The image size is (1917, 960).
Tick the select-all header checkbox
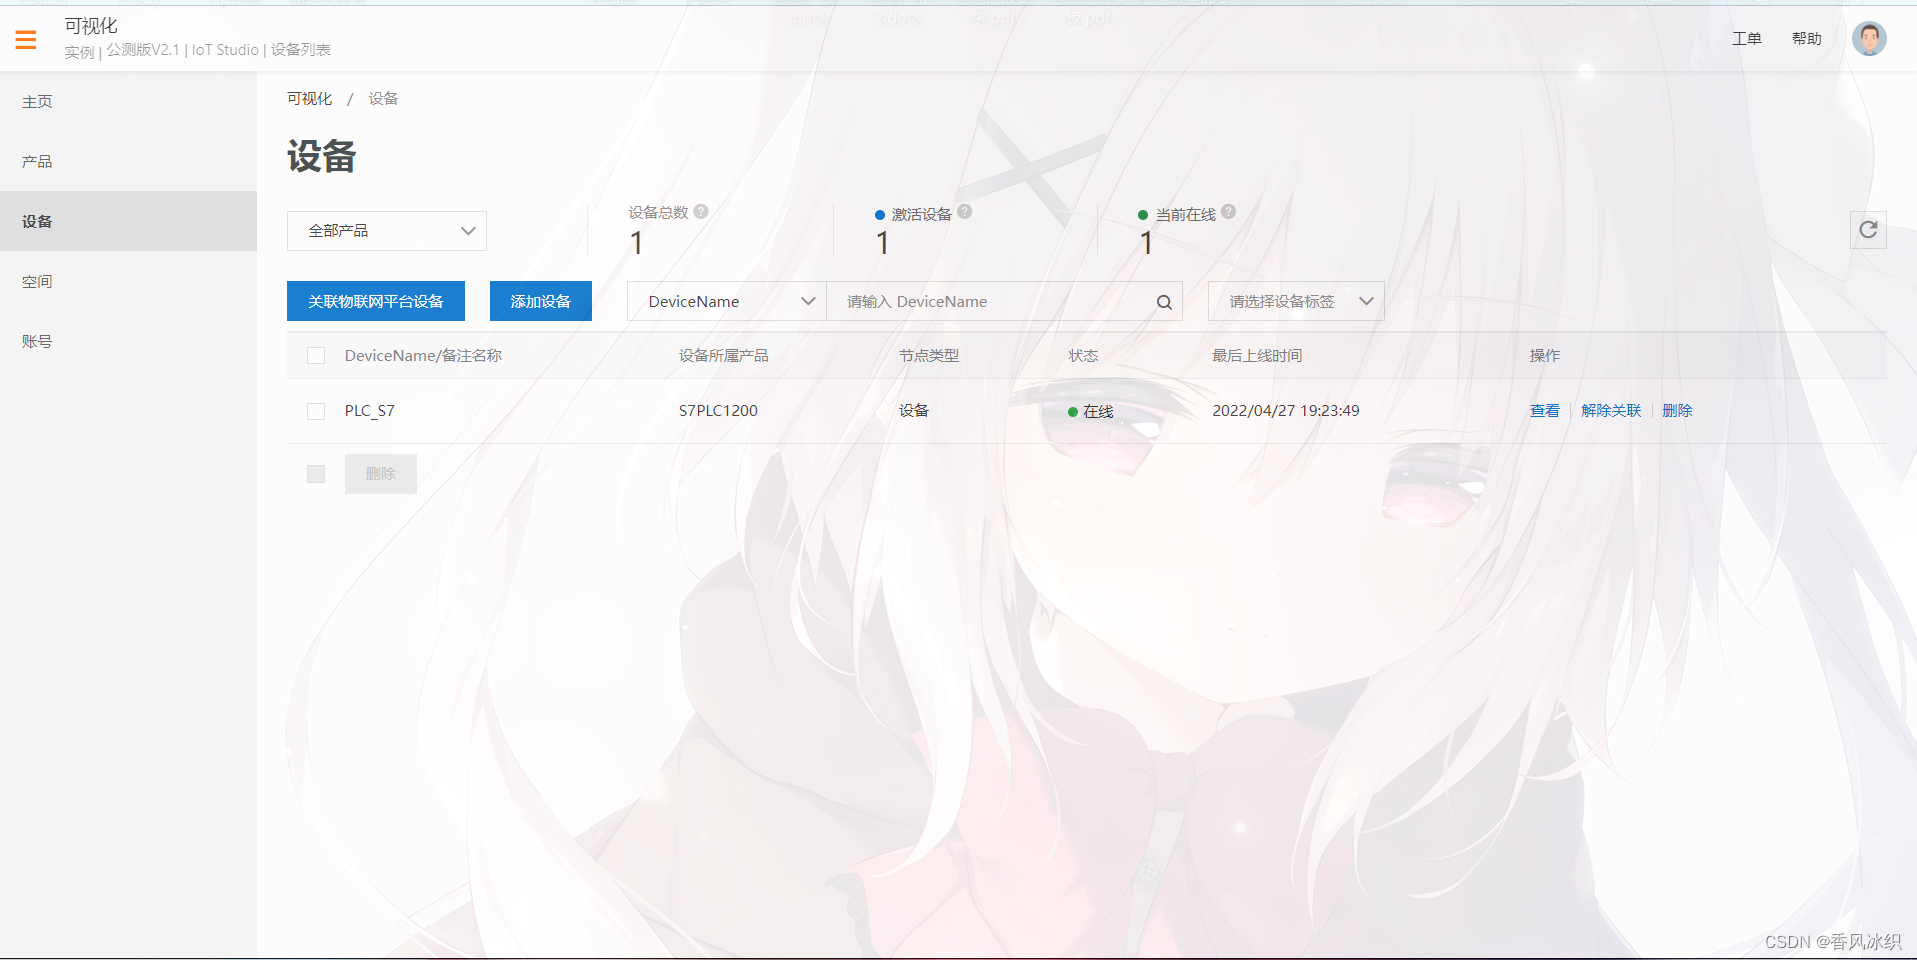(316, 356)
